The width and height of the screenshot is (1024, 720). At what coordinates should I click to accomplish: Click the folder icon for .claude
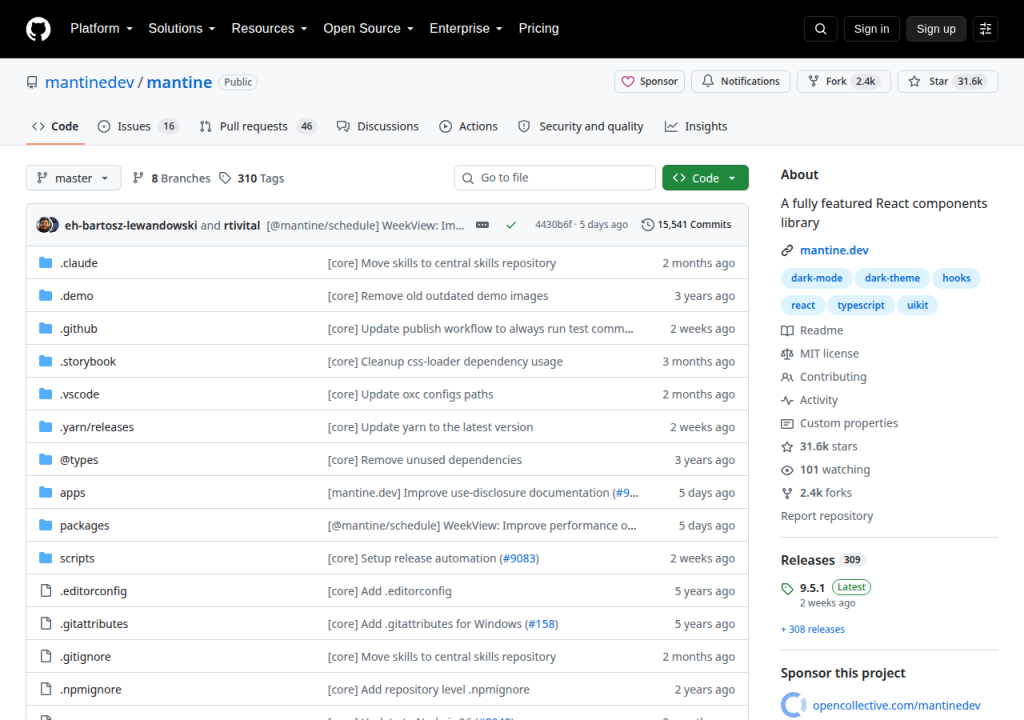[x=46, y=263]
